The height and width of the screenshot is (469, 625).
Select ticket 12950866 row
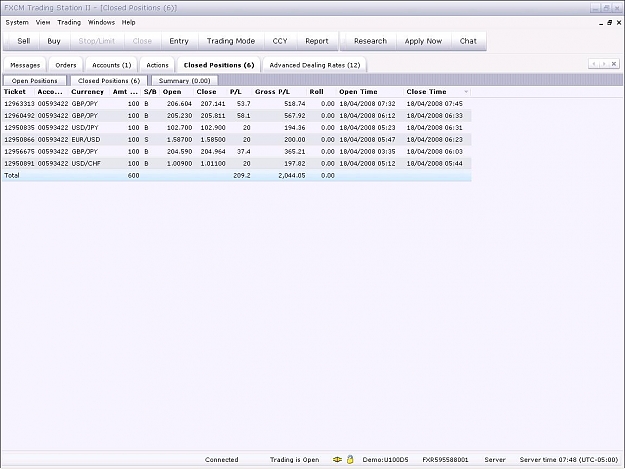click(237, 139)
